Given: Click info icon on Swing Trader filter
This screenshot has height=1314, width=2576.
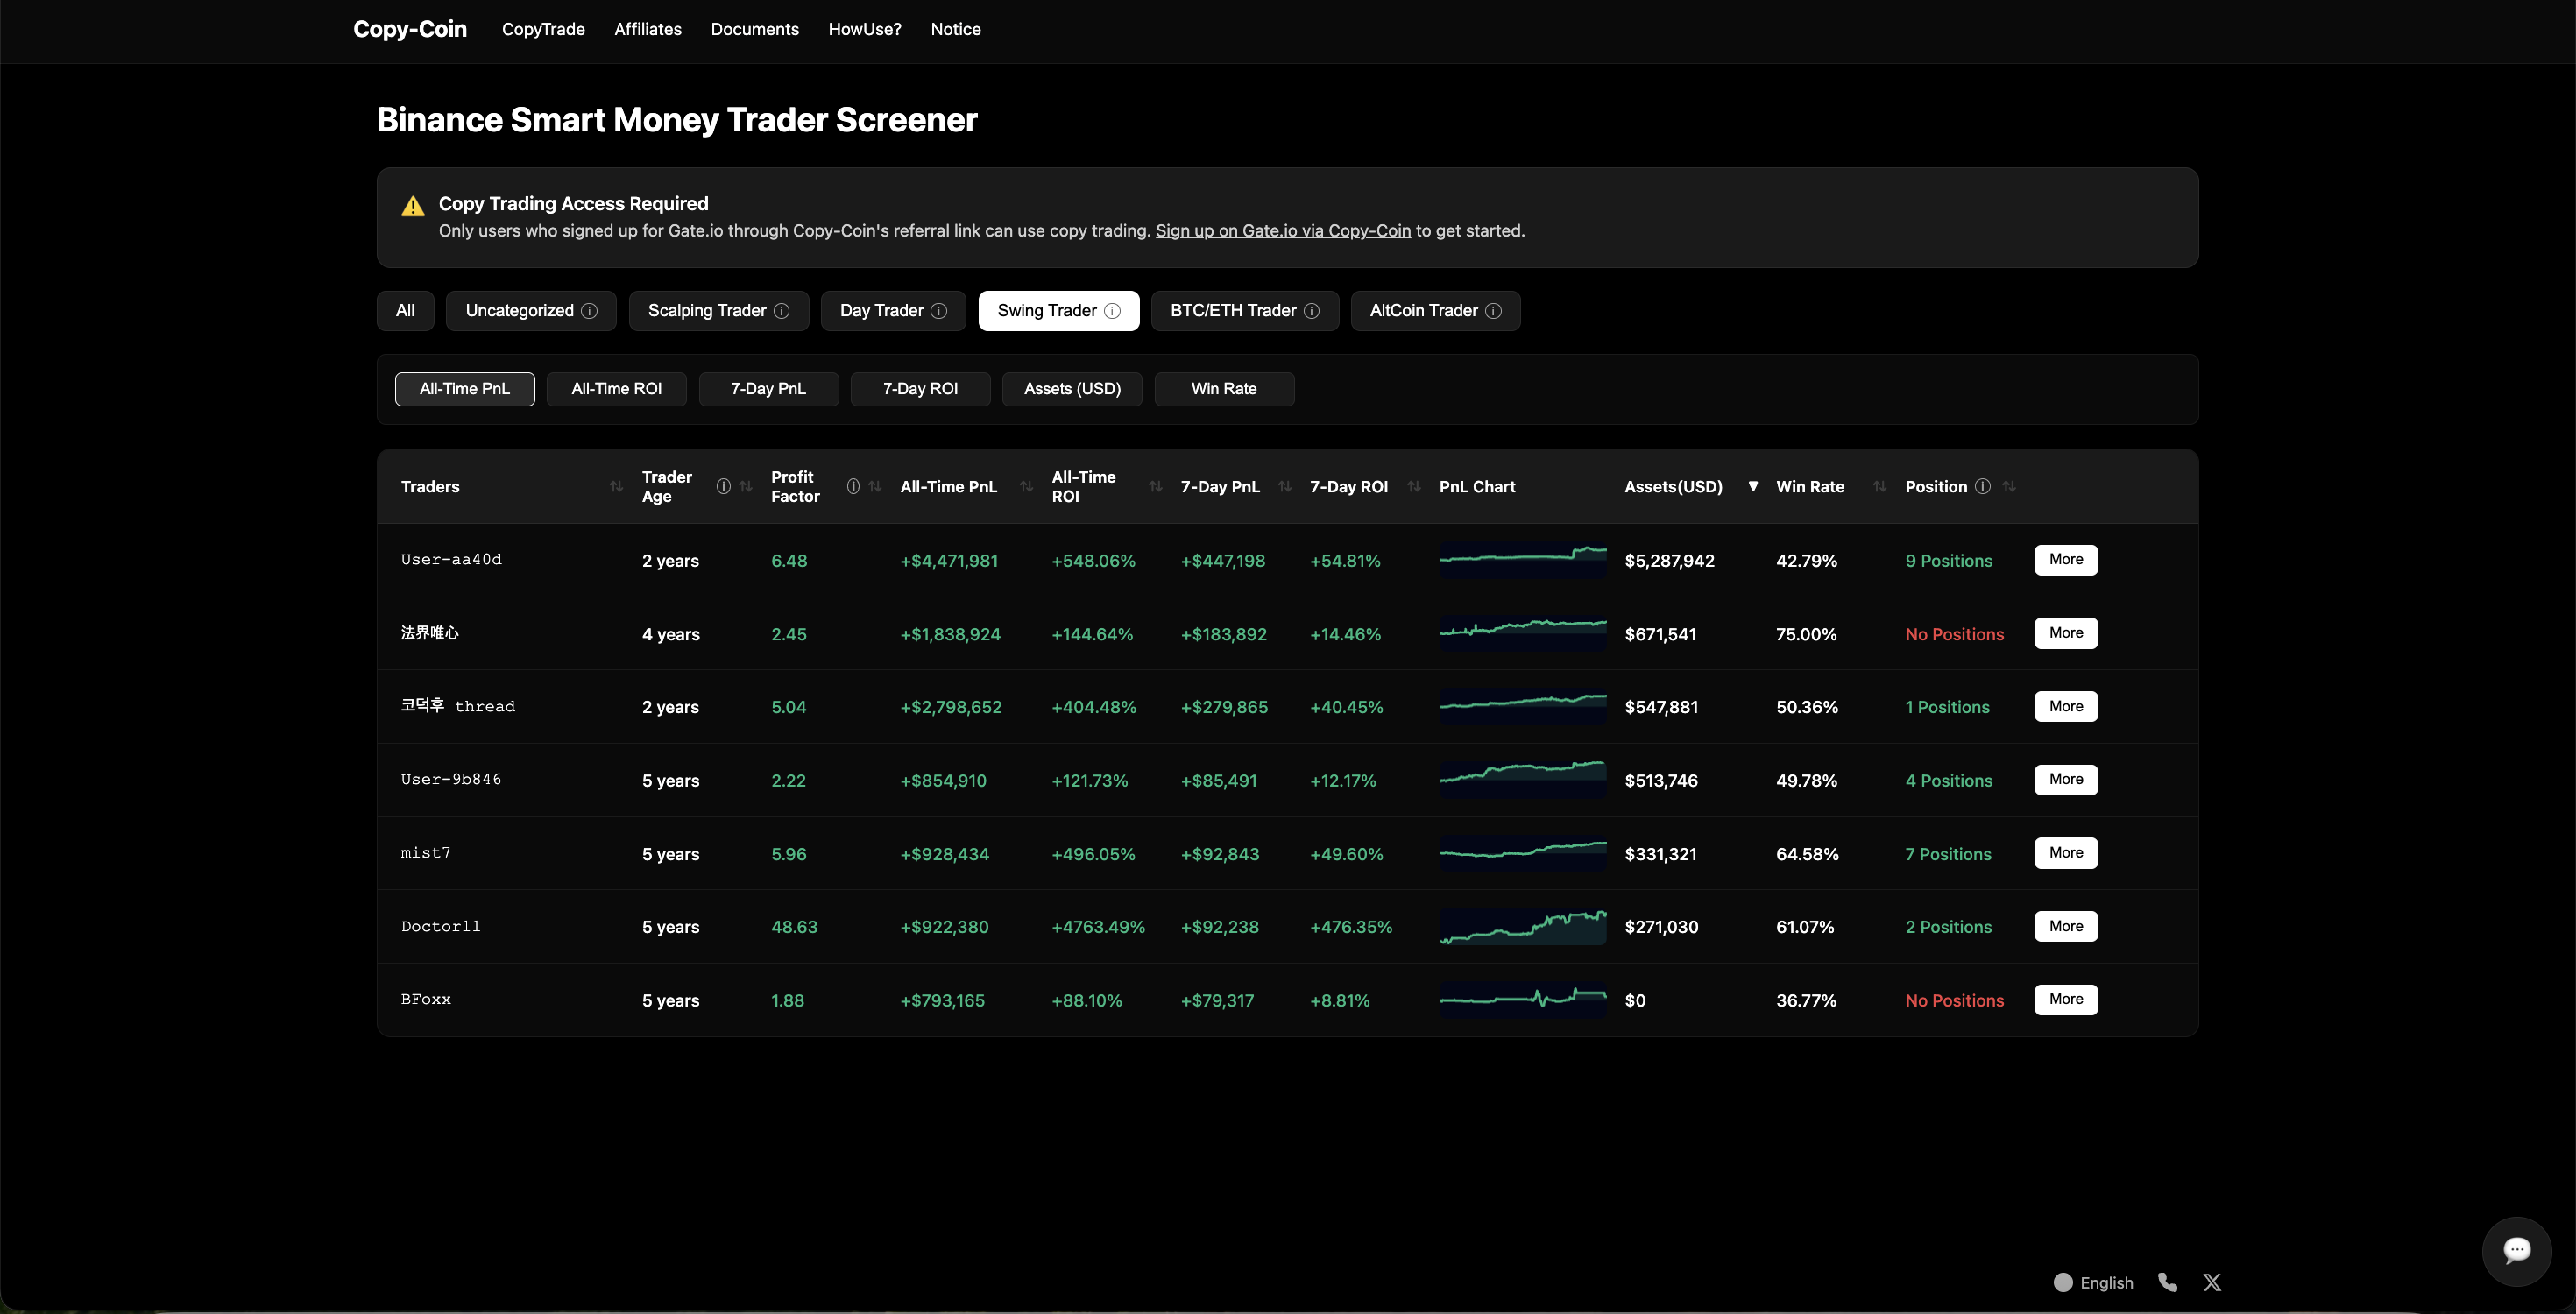Looking at the screenshot, I should tap(1112, 311).
